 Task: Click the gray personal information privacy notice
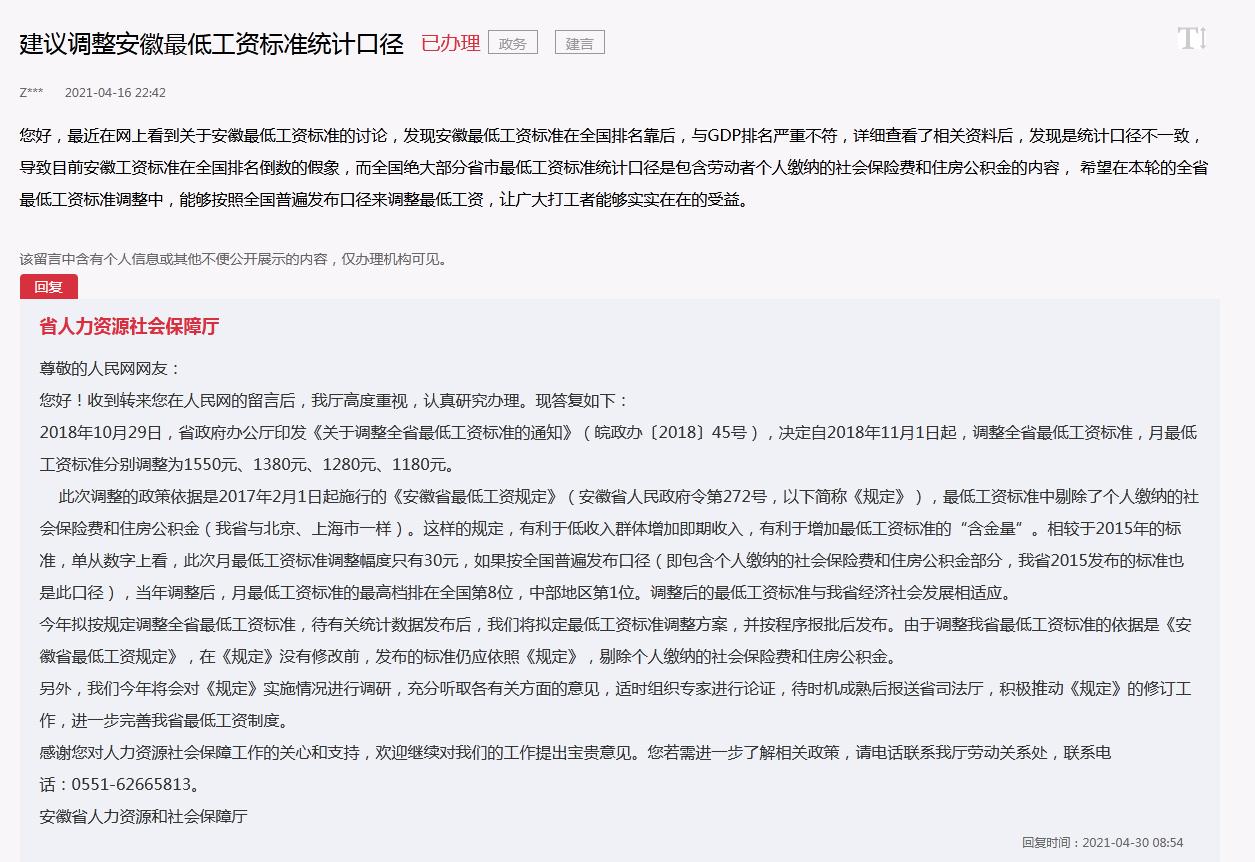(x=233, y=259)
